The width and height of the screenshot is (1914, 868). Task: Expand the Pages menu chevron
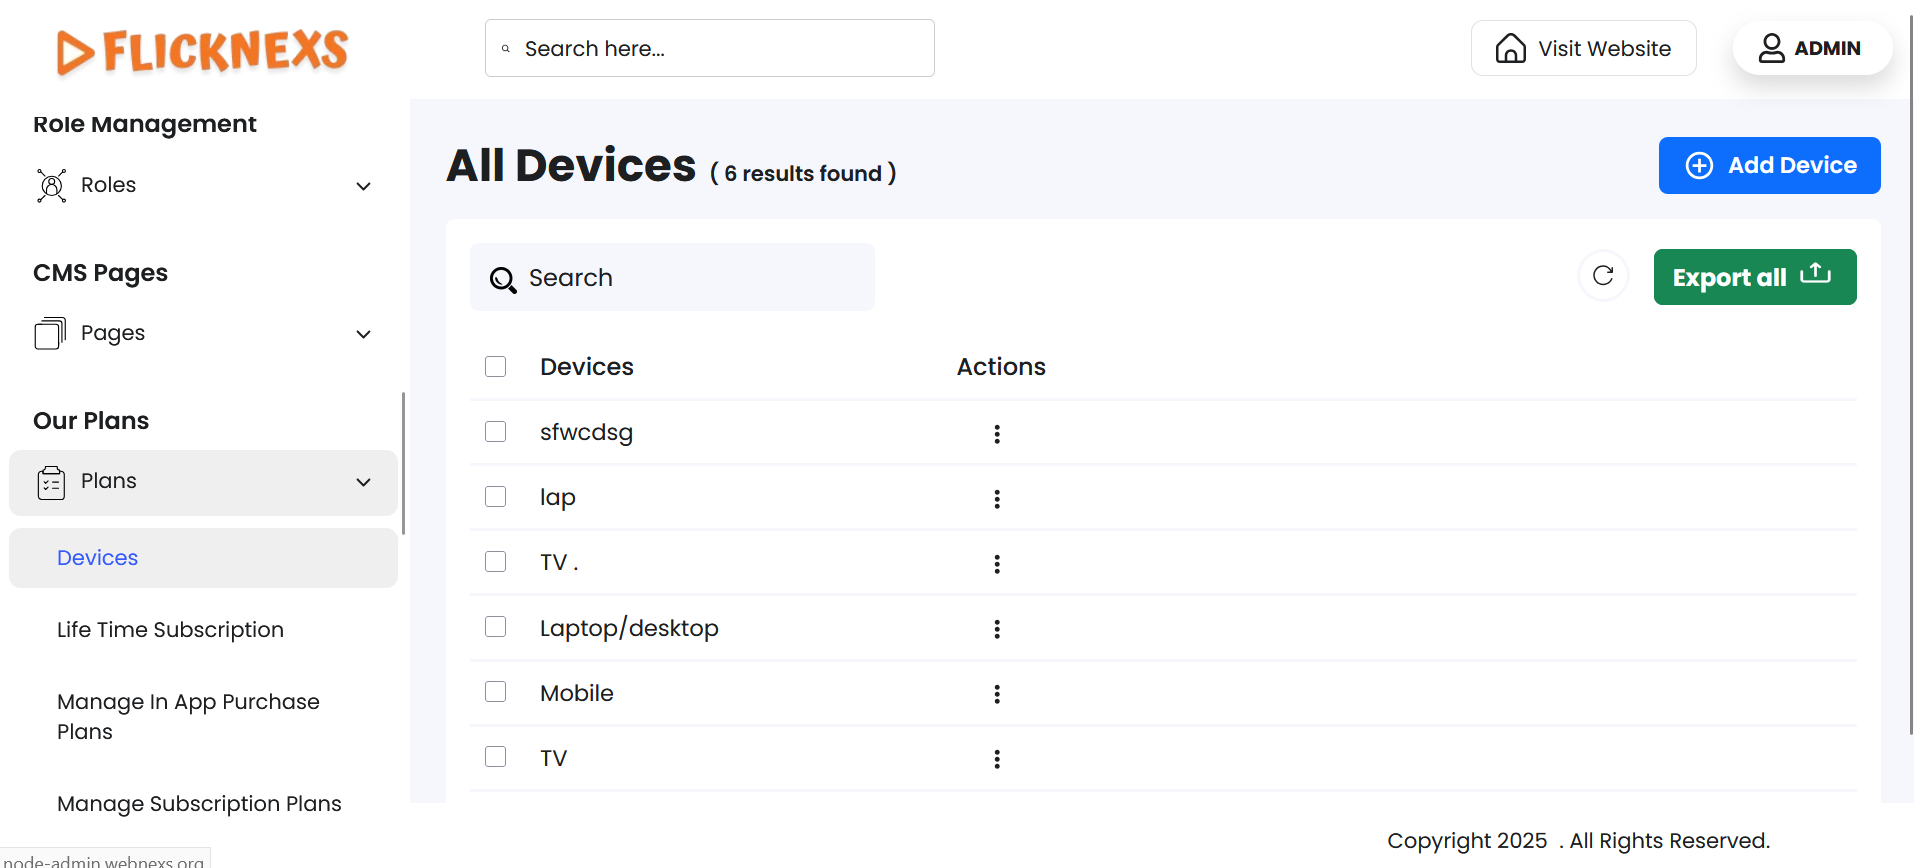tap(364, 335)
